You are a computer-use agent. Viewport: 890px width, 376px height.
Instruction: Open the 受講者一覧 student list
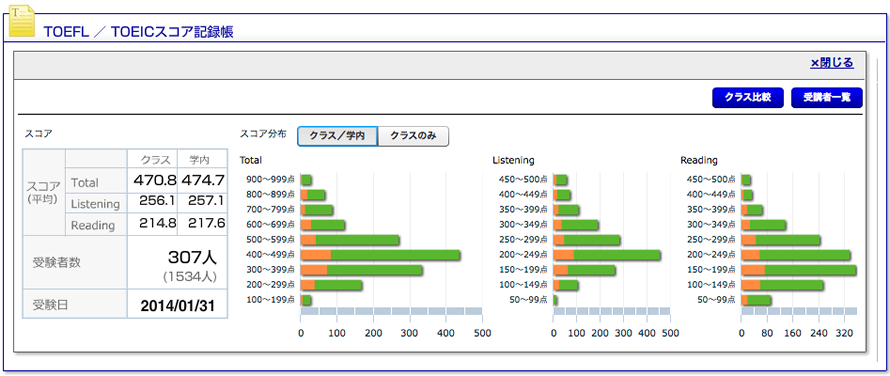pos(826,97)
